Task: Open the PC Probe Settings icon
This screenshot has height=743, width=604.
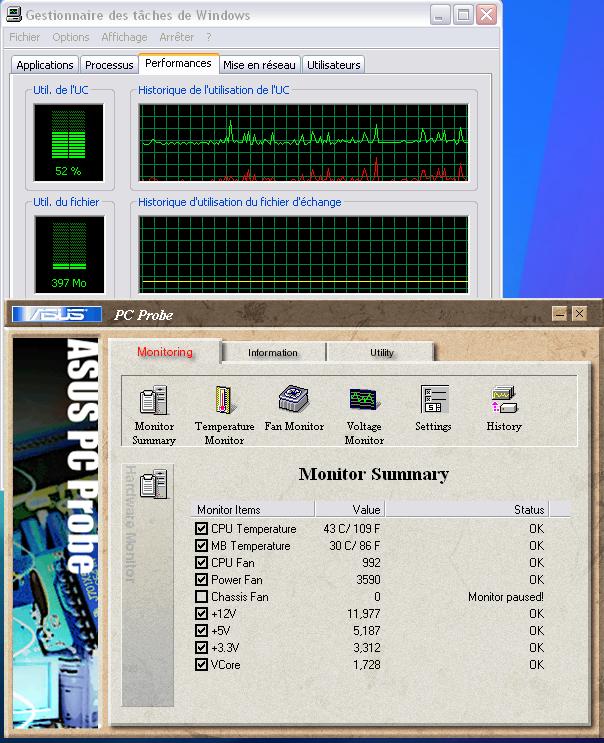Action: click(434, 399)
